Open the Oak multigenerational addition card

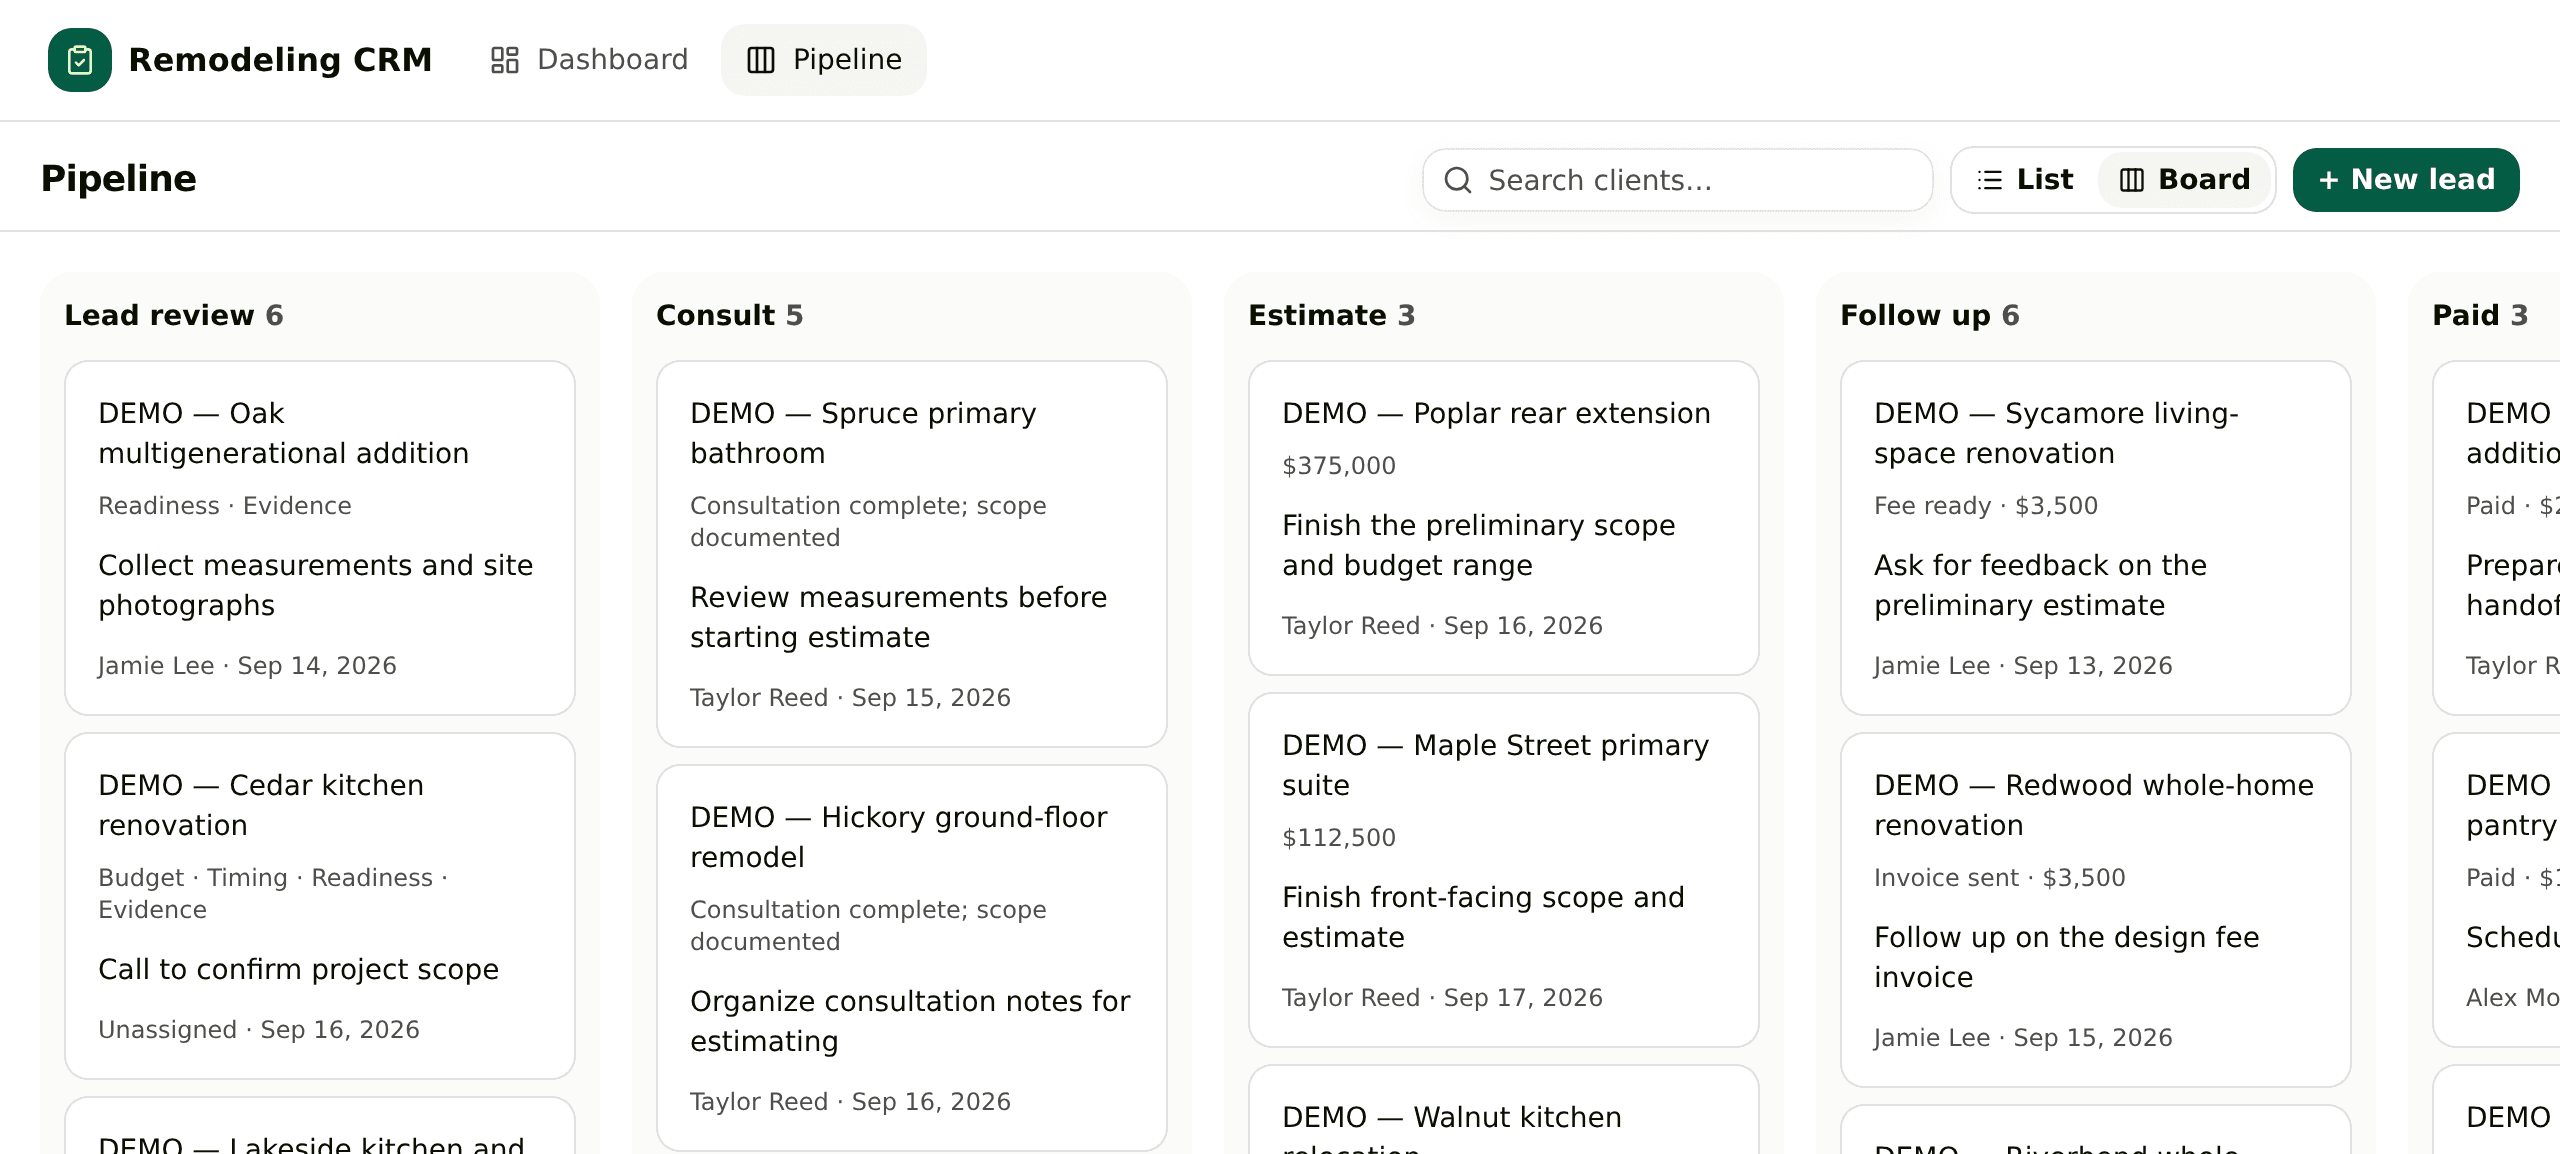(320, 538)
